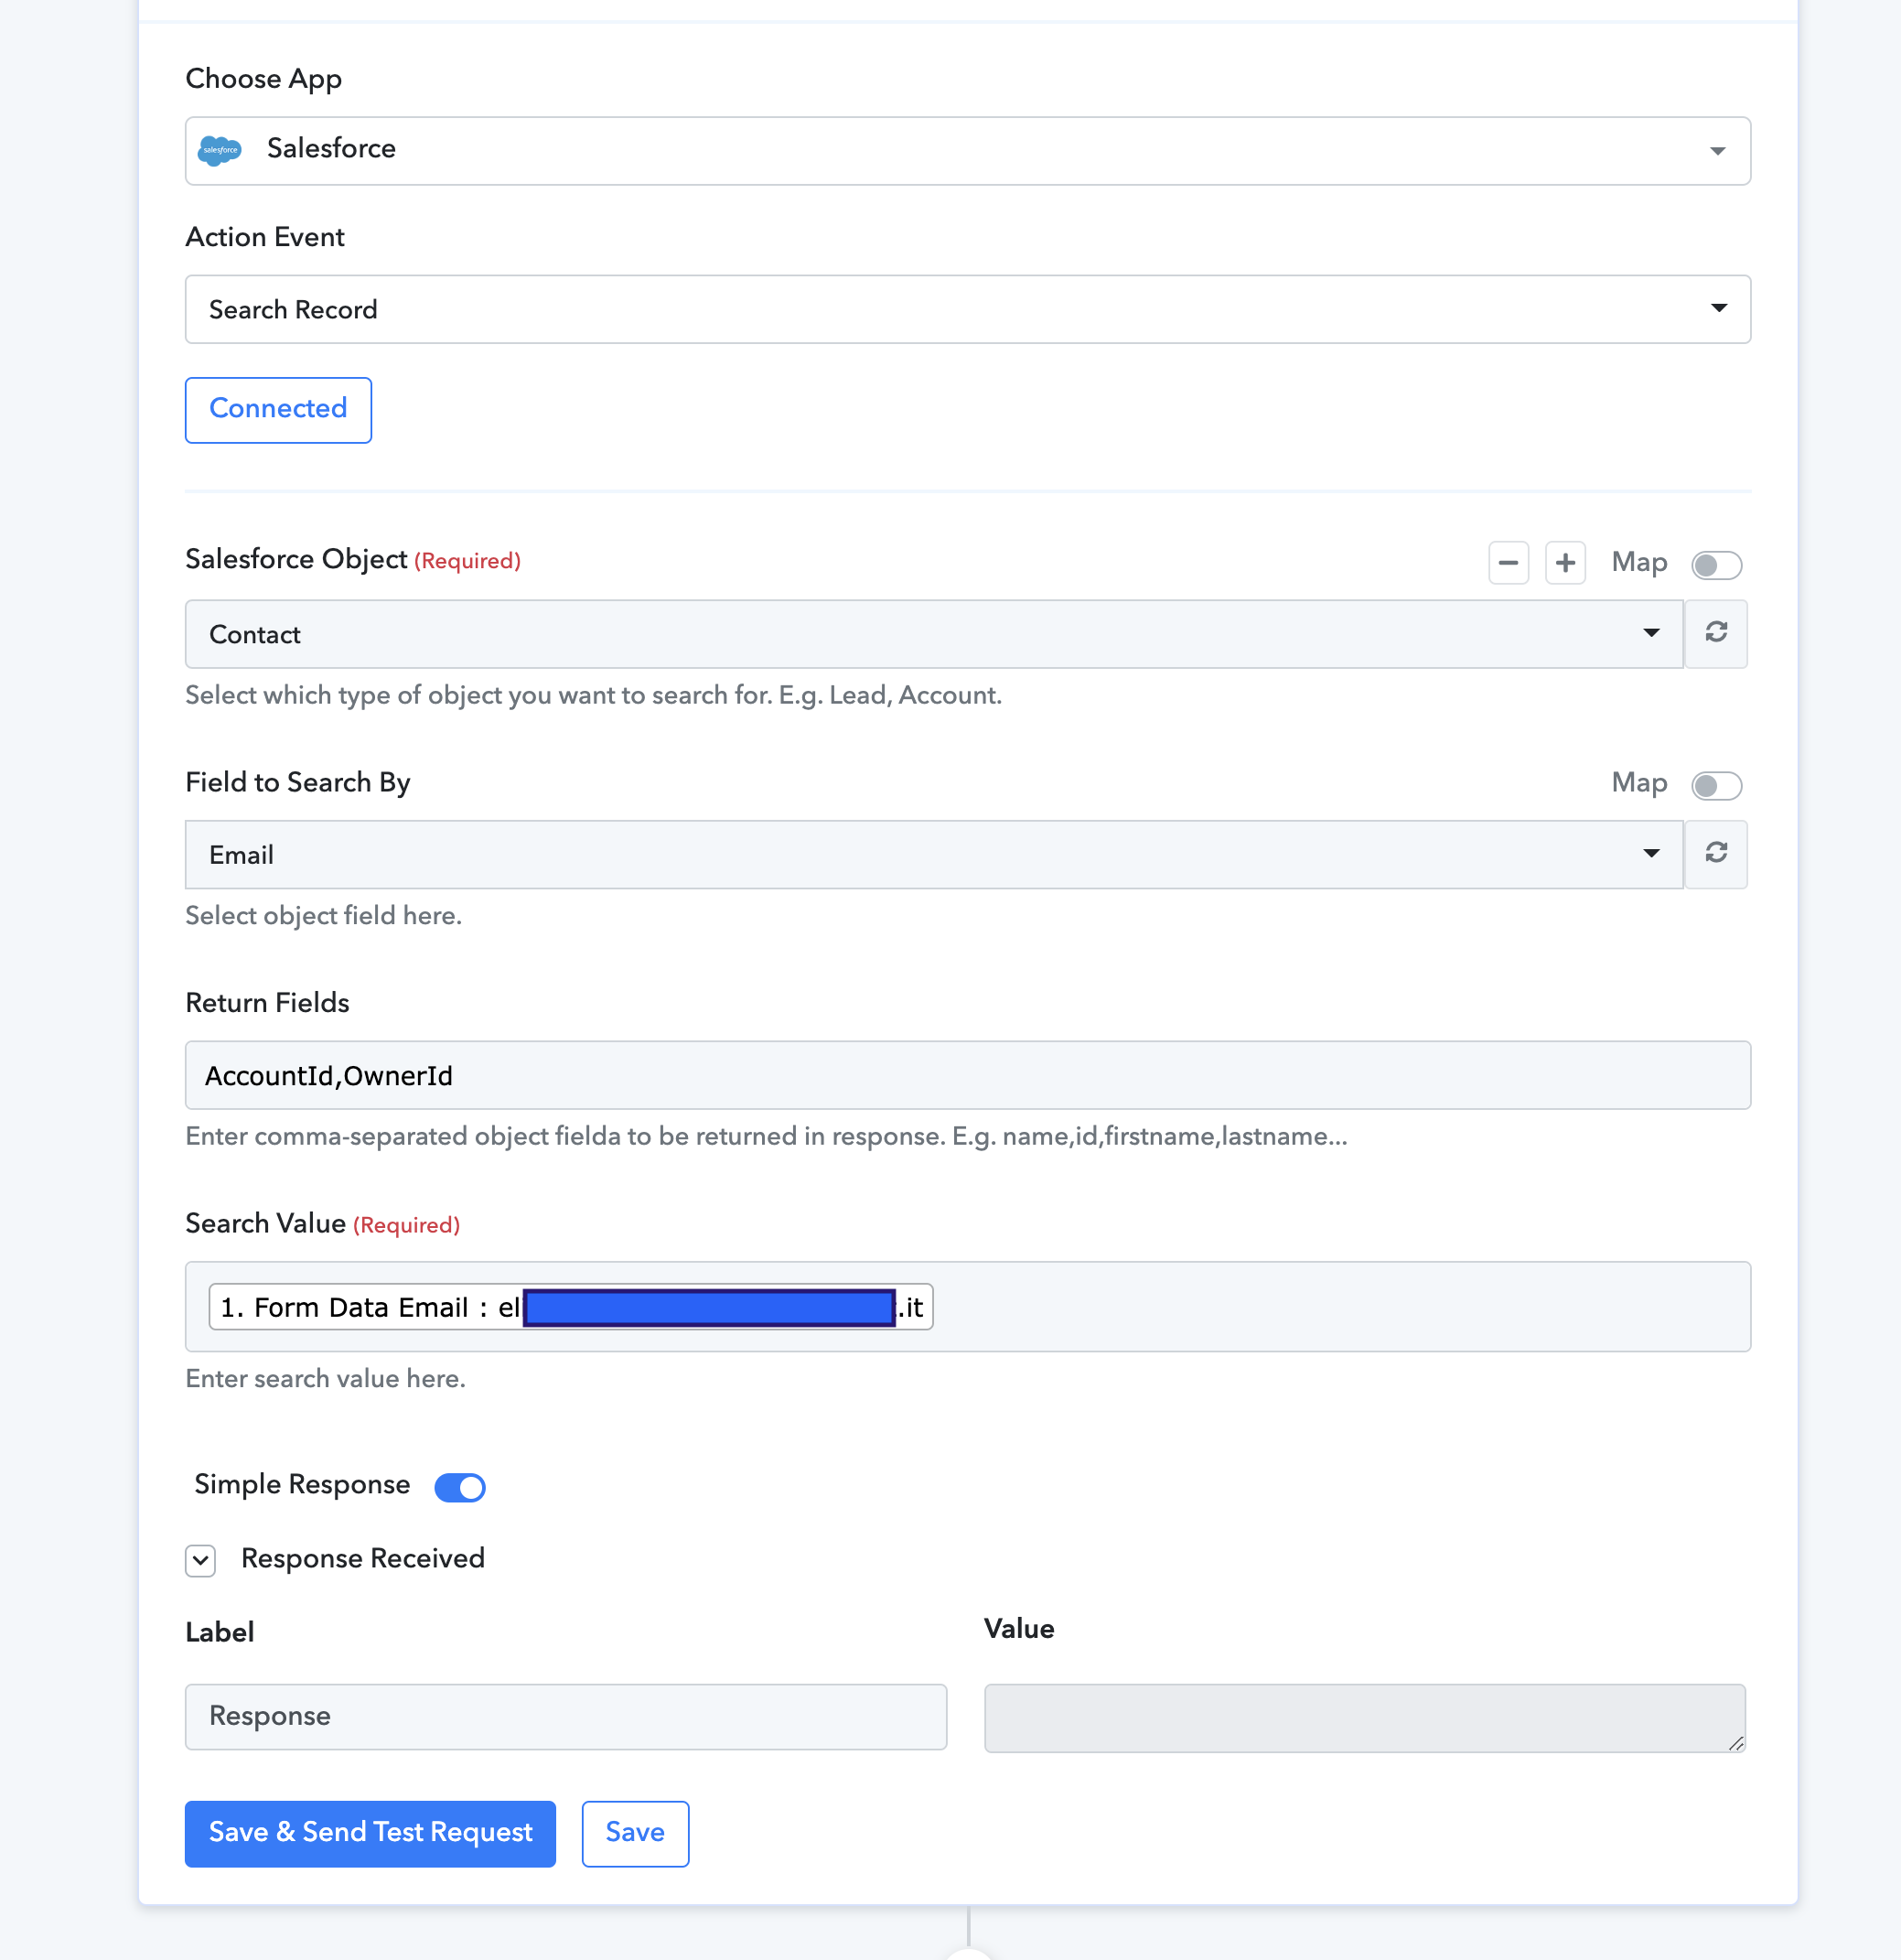The image size is (1901, 1960).
Task: Click the minus icon beside Salesforce Object
Action: pyautogui.click(x=1508, y=563)
